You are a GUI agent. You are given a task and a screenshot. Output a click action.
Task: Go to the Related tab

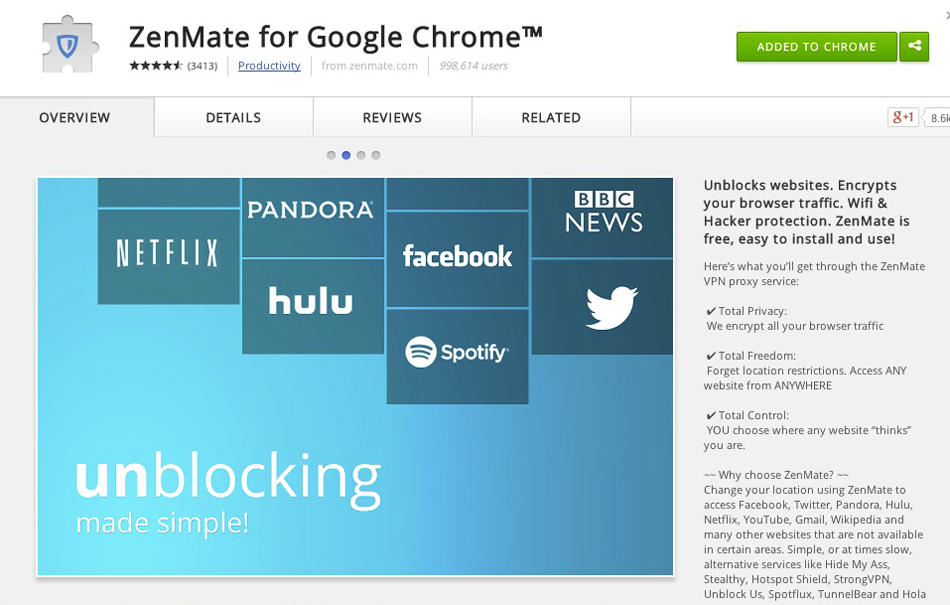pos(551,117)
